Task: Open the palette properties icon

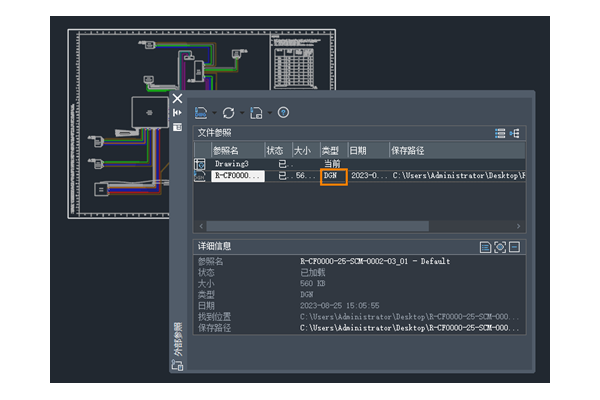Action: [x=177, y=127]
